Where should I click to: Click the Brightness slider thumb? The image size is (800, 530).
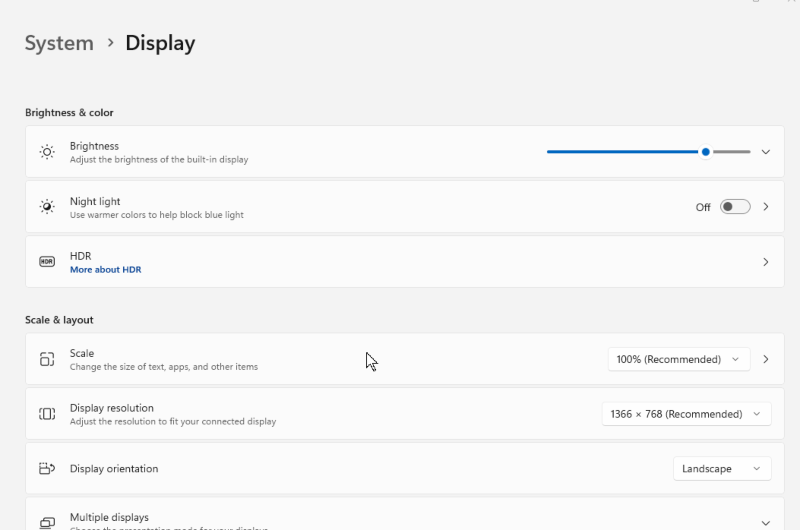pyautogui.click(x=706, y=152)
